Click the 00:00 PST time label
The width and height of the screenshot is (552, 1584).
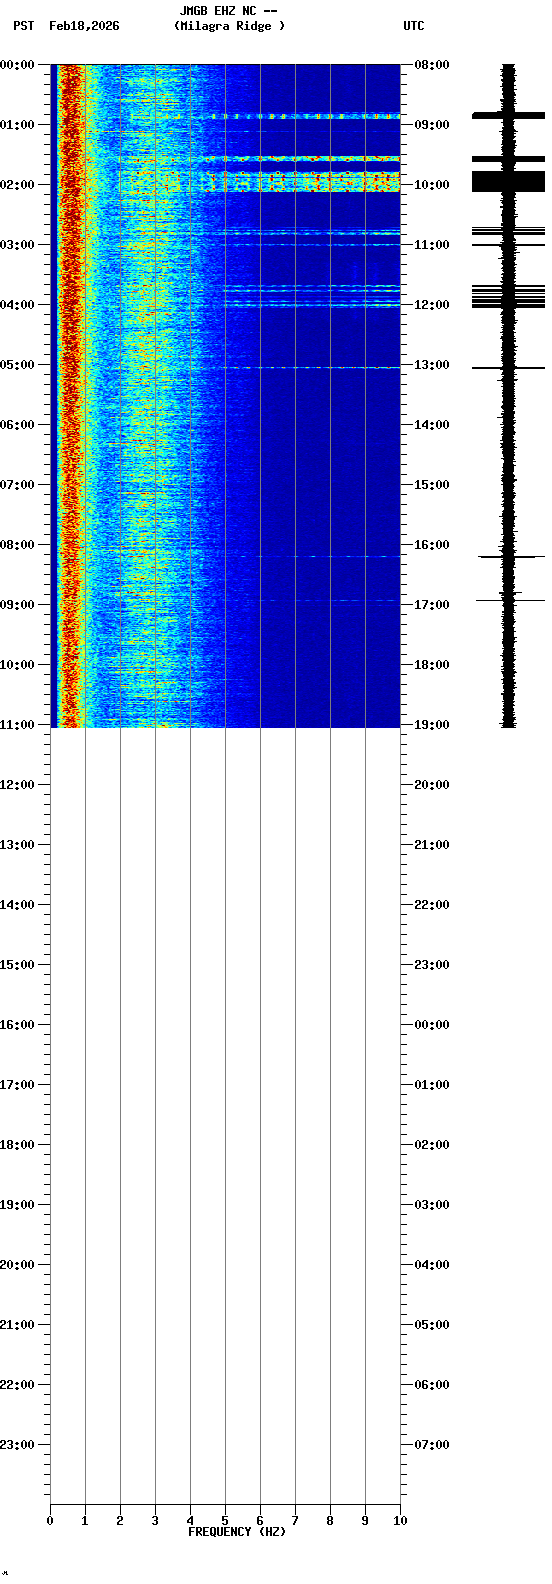click(x=17, y=65)
